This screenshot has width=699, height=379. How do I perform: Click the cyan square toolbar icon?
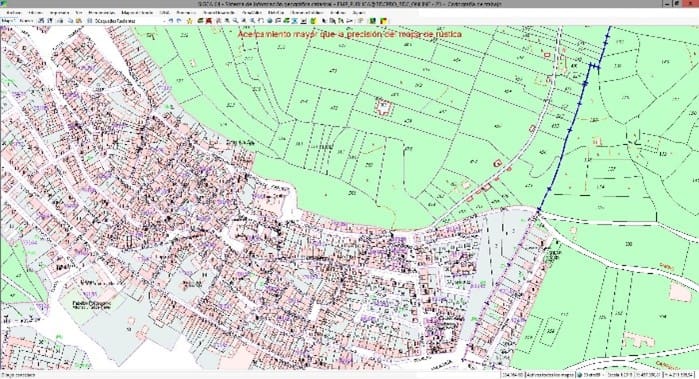(294, 21)
